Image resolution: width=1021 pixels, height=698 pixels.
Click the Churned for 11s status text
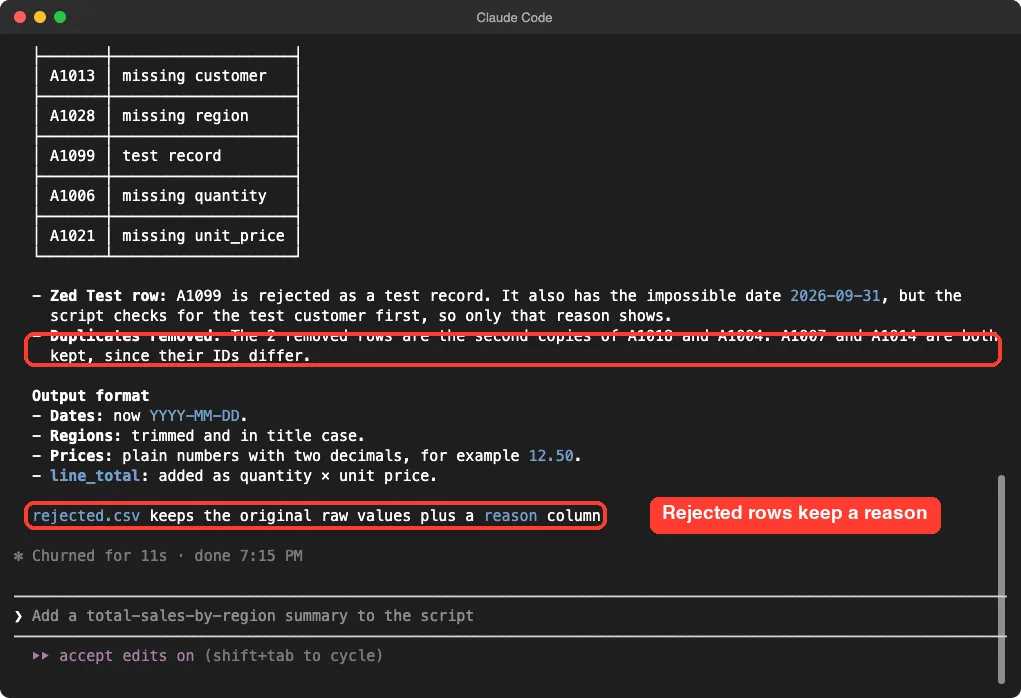tap(100, 556)
